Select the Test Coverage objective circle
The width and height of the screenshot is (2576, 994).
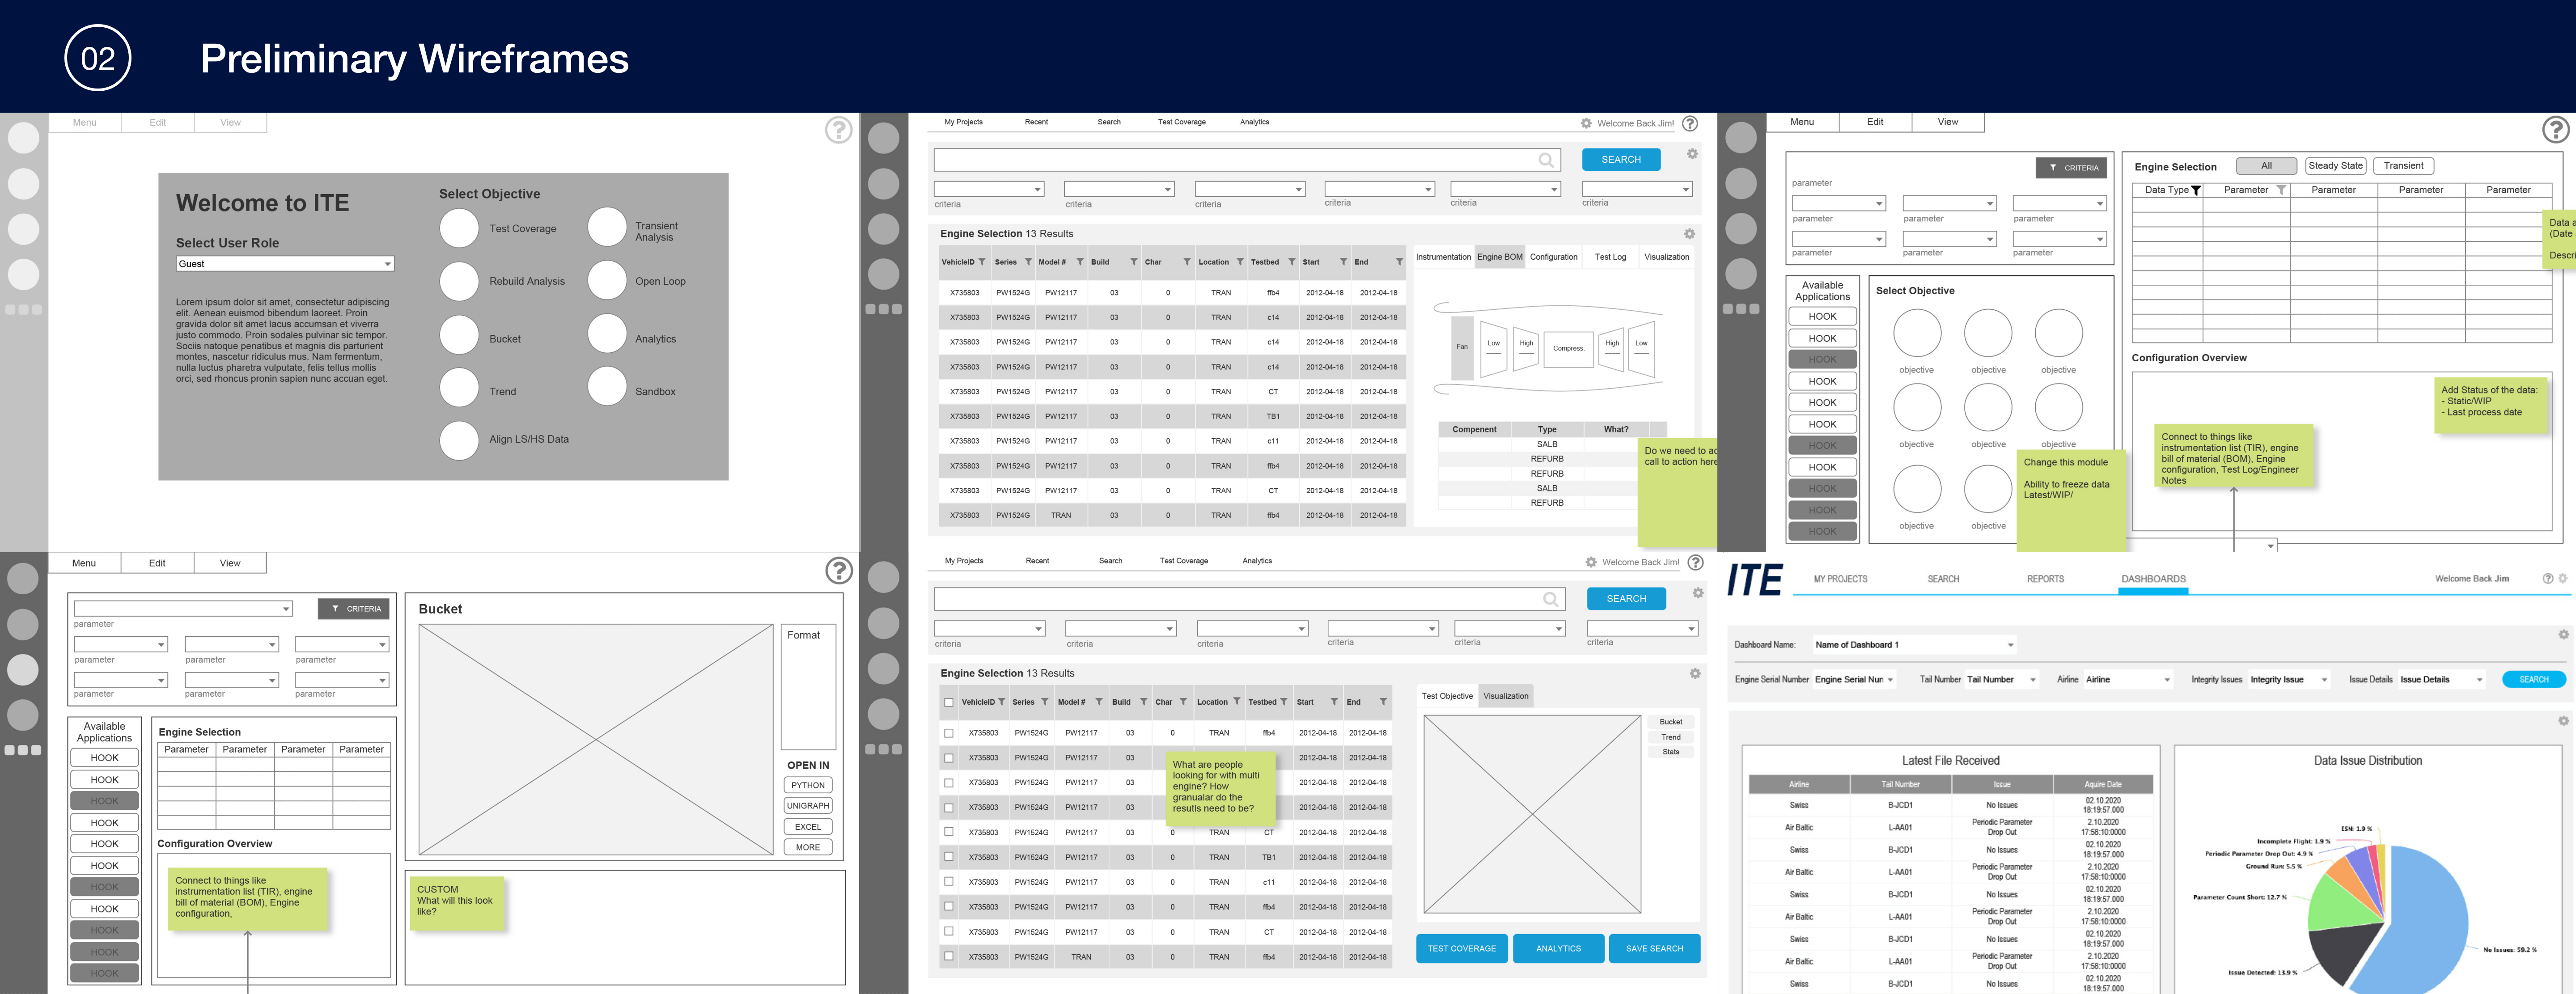459,228
